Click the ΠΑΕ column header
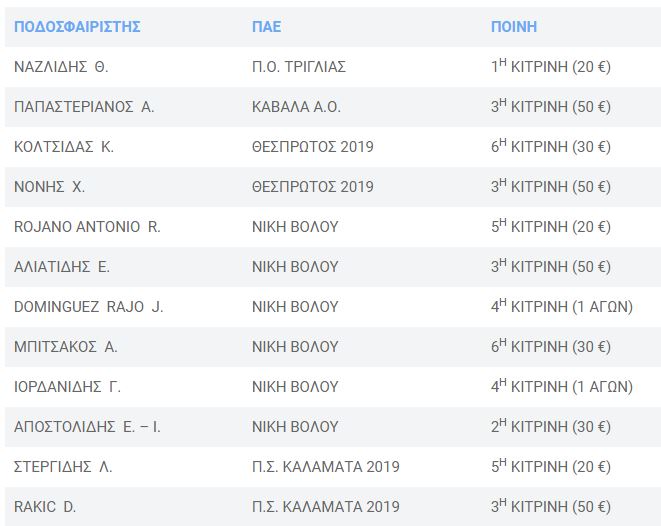Viewport: 661px width, 526px height. [266, 27]
